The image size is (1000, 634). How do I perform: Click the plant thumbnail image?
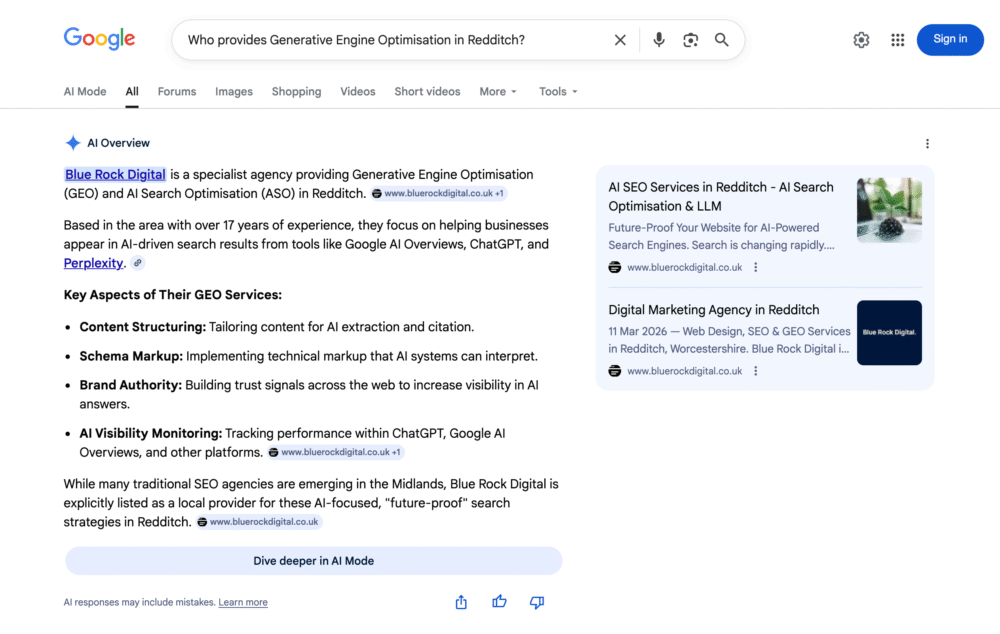[x=889, y=210]
